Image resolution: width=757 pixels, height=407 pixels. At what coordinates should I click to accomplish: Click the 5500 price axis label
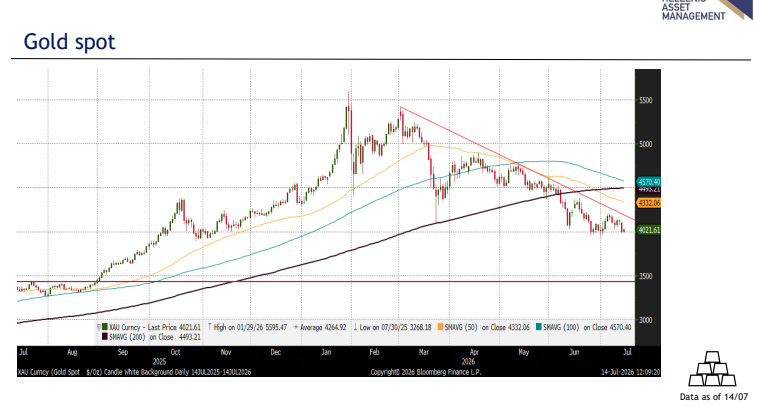[645, 100]
